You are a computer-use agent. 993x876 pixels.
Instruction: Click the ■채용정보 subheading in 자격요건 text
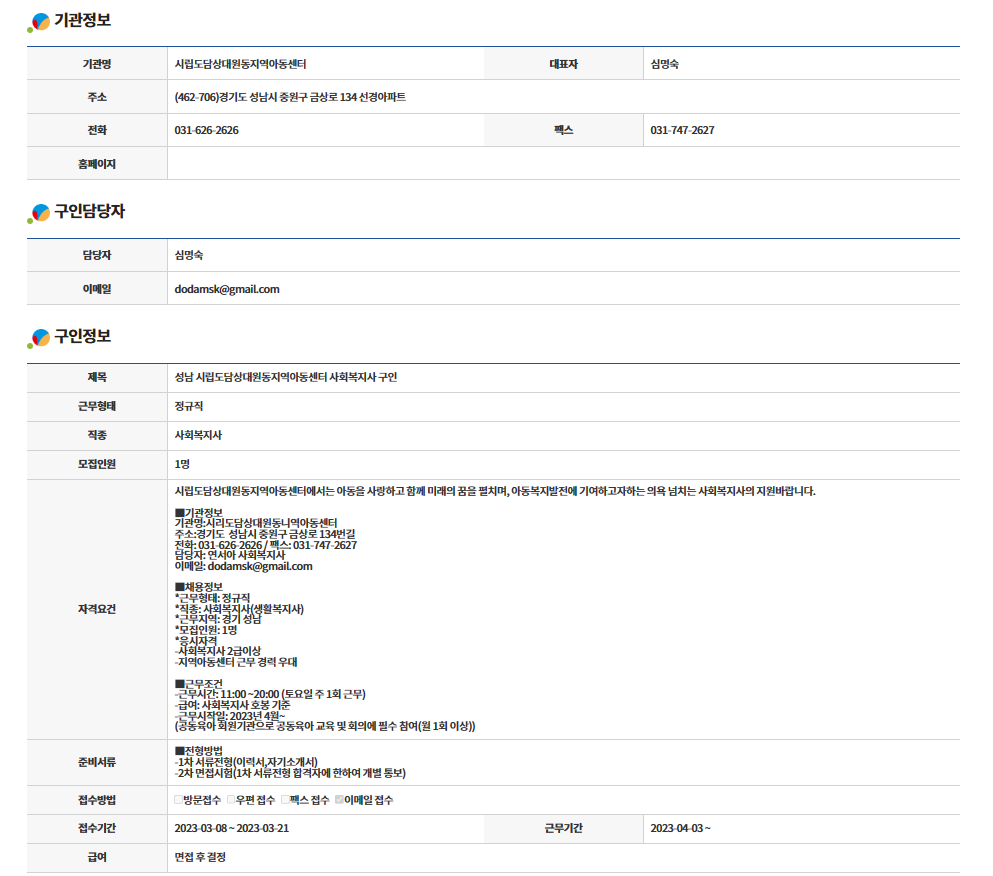(199, 587)
